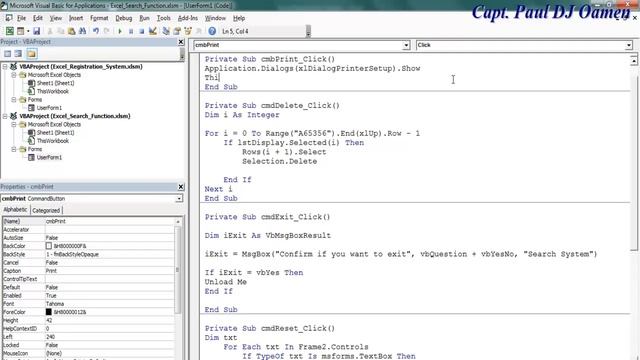640x360 pixels.
Task: Open the File menu
Action: click(21, 18)
